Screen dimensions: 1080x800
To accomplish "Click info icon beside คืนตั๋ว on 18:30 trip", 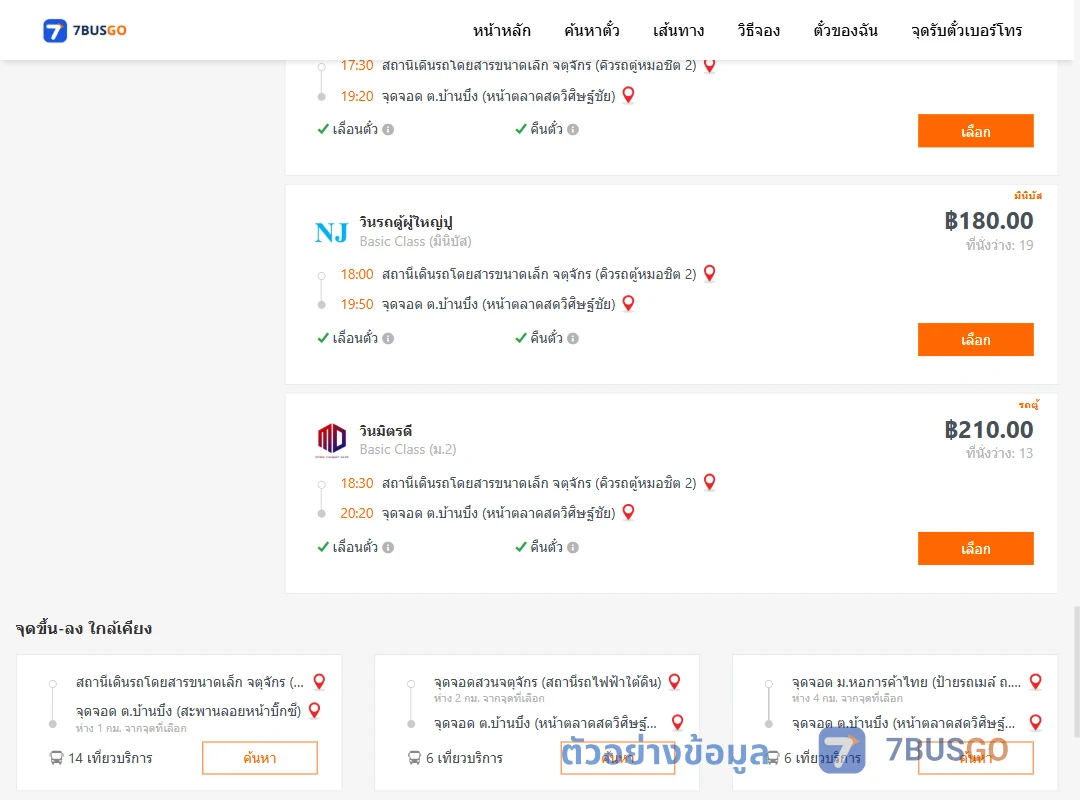I will (573, 547).
